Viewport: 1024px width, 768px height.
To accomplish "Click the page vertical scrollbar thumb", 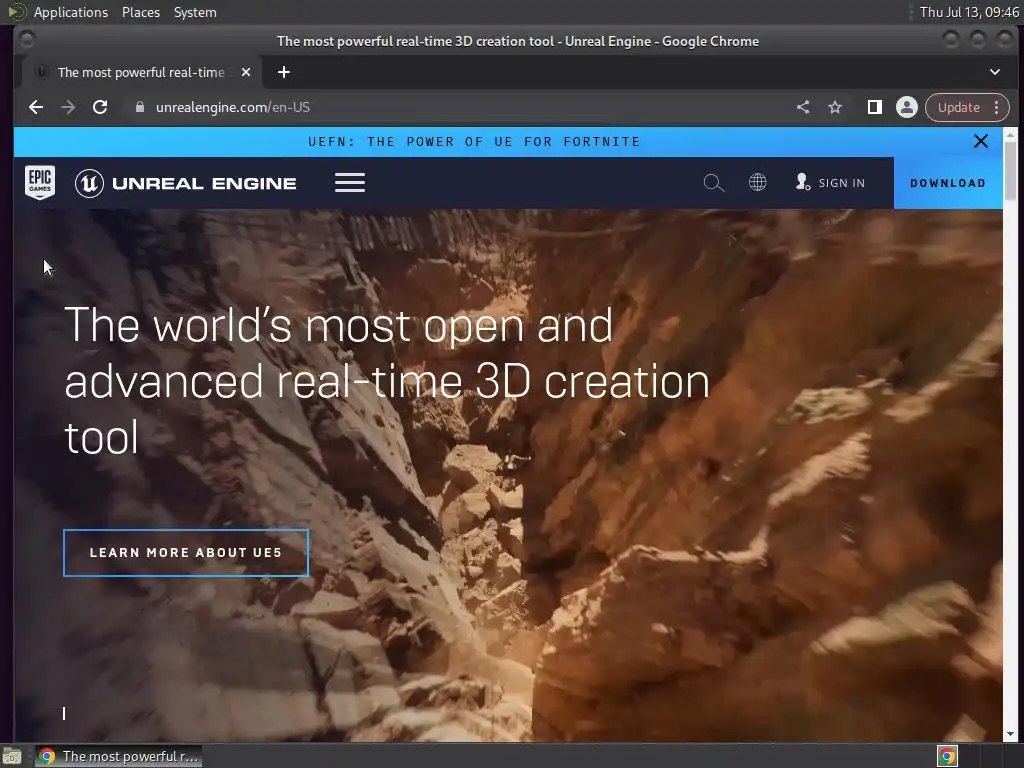I will coord(1010,171).
